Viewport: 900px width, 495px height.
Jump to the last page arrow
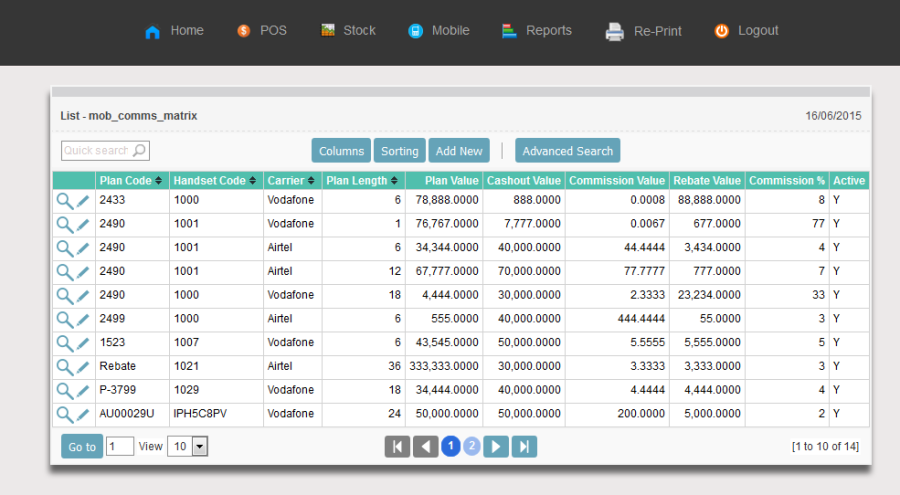point(524,447)
